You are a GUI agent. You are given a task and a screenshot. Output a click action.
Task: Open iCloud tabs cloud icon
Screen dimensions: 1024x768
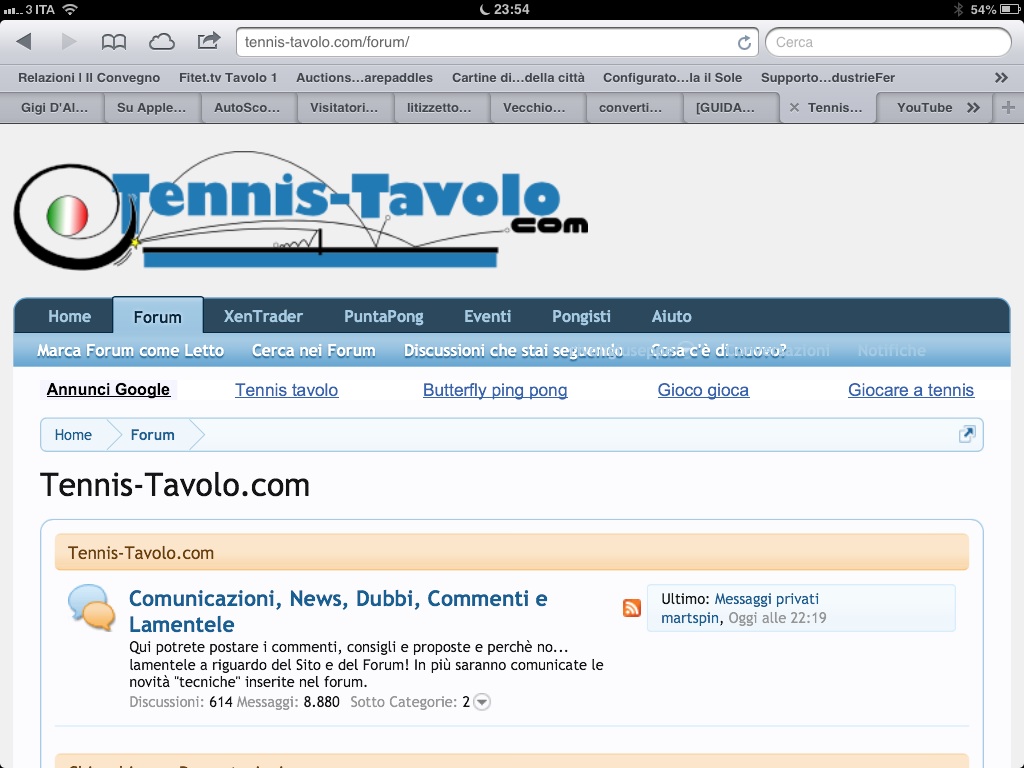161,42
